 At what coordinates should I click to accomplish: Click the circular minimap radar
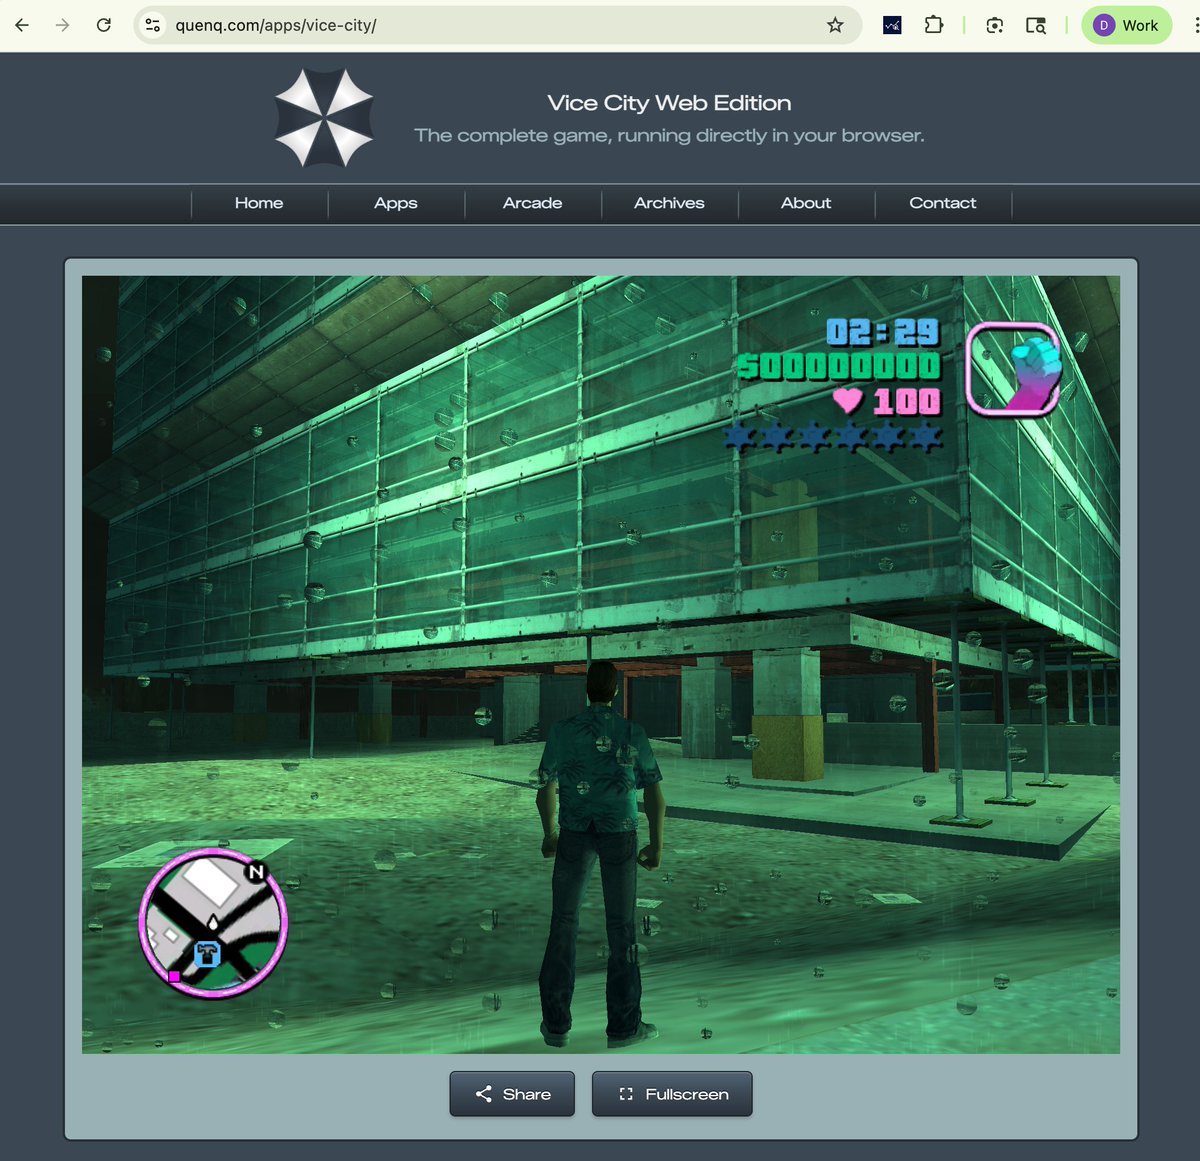(x=213, y=922)
